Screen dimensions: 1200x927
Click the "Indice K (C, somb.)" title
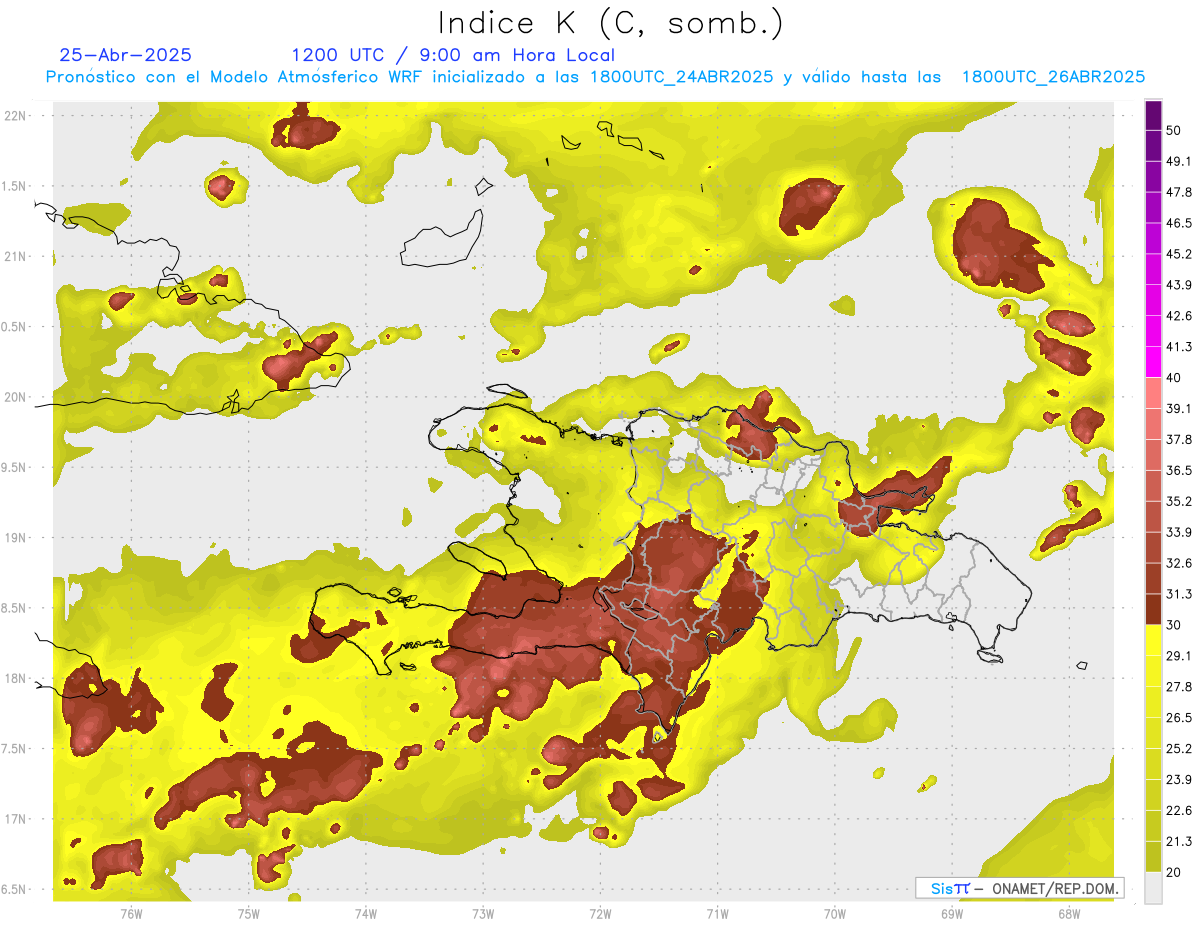click(x=610, y=23)
